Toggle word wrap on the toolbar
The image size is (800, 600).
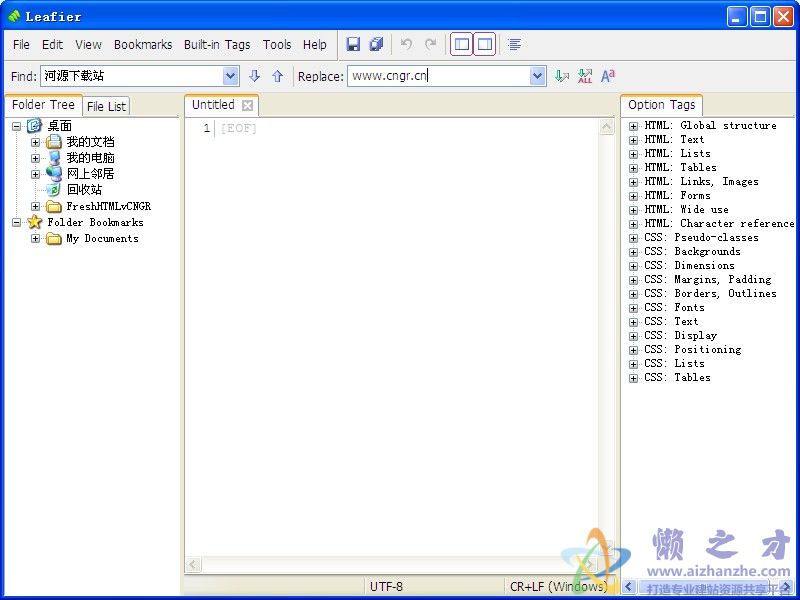(x=514, y=44)
